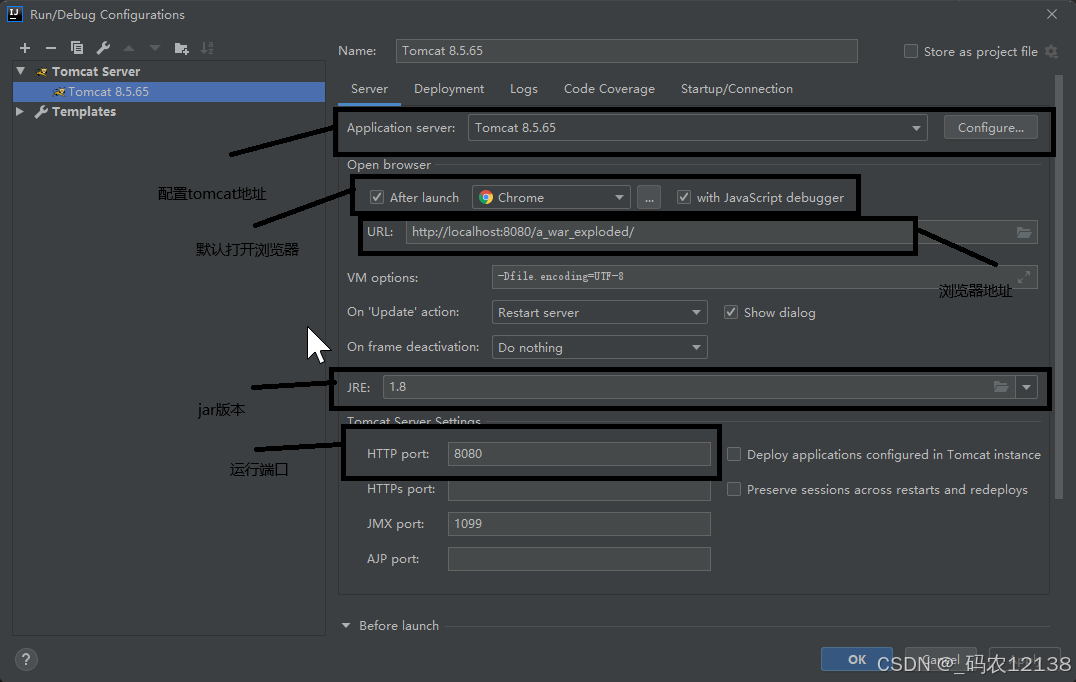
Task: Collapse the Before launch section
Action: tap(346, 626)
